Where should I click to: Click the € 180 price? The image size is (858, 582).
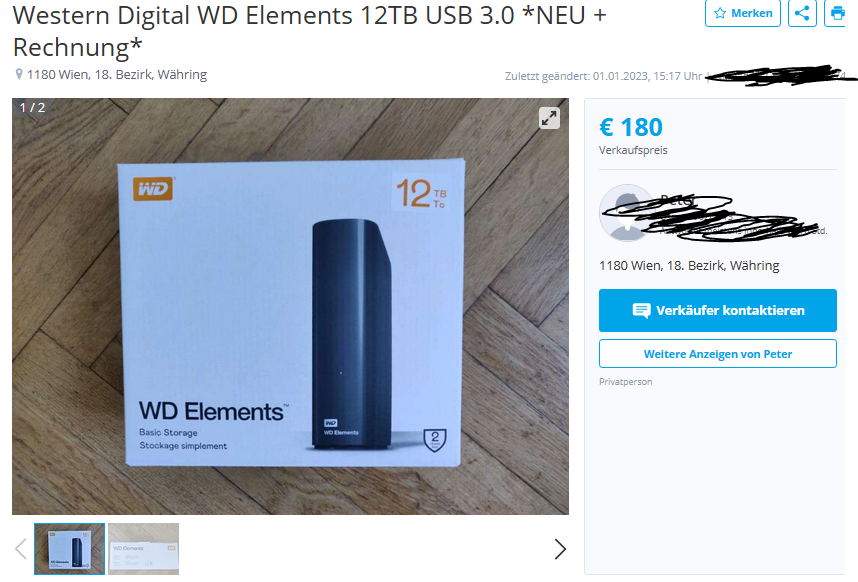coord(631,127)
